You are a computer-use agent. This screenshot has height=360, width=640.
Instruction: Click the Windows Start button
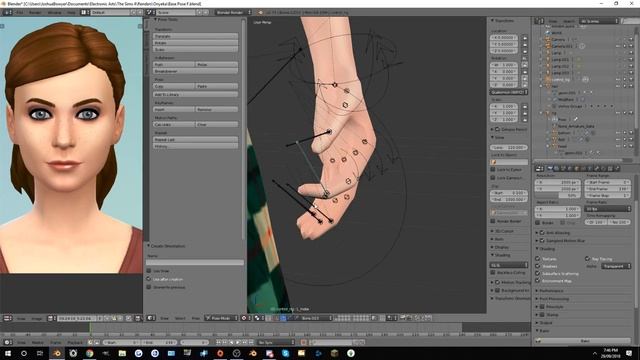[x=8, y=353]
